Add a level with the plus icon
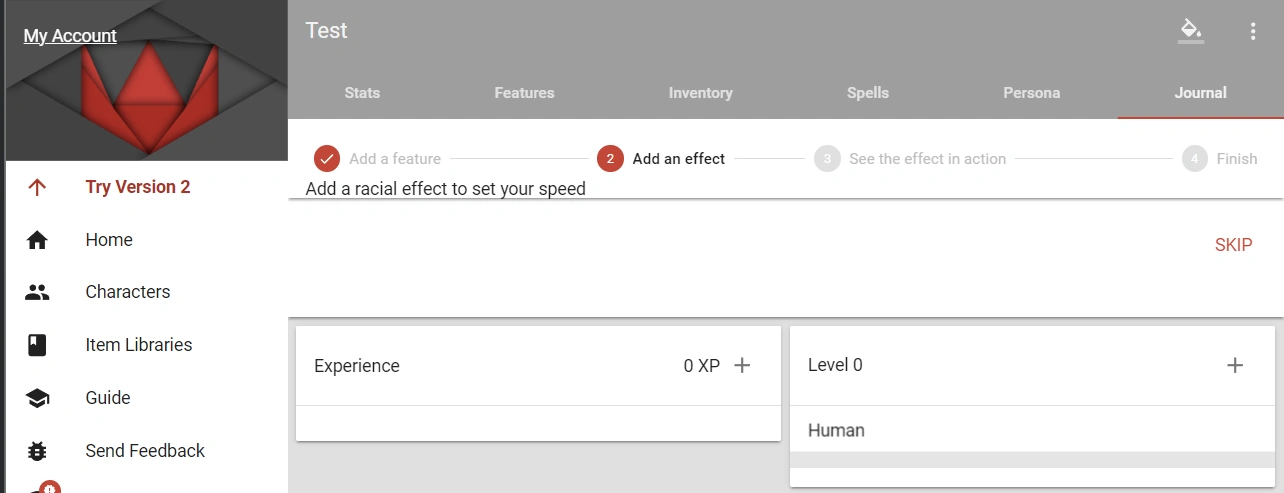 click(1235, 366)
